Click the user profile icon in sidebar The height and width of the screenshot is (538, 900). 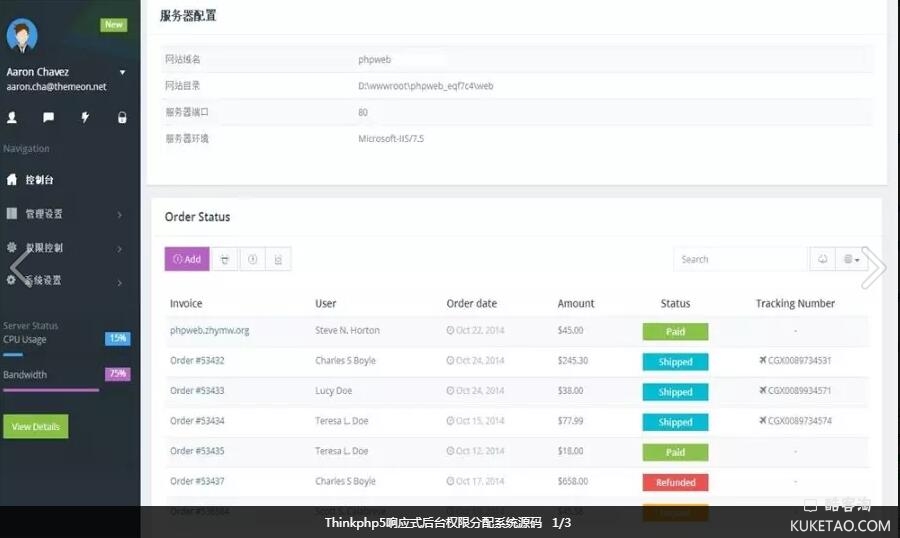[11, 118]
